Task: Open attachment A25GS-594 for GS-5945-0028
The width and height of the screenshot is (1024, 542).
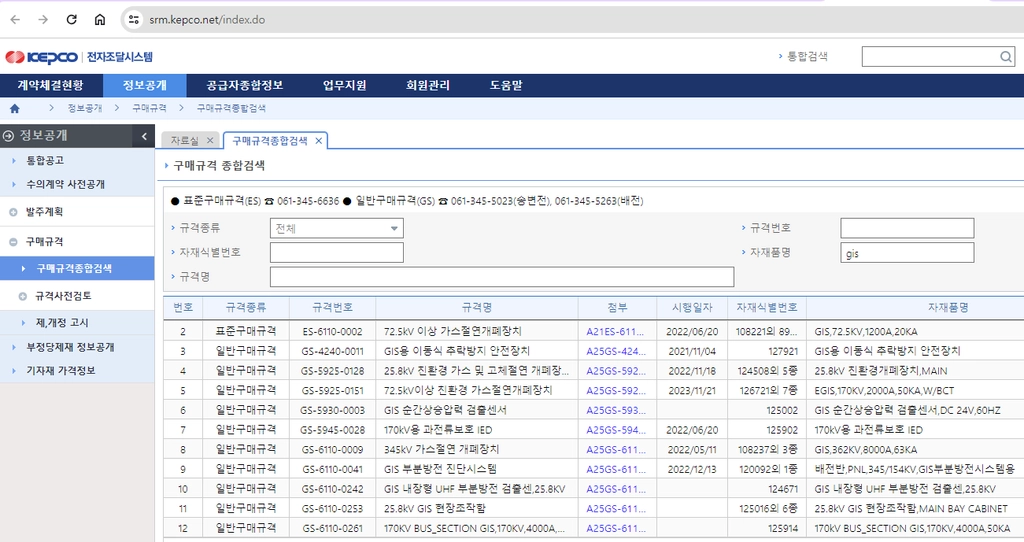Action: [616, 430]
